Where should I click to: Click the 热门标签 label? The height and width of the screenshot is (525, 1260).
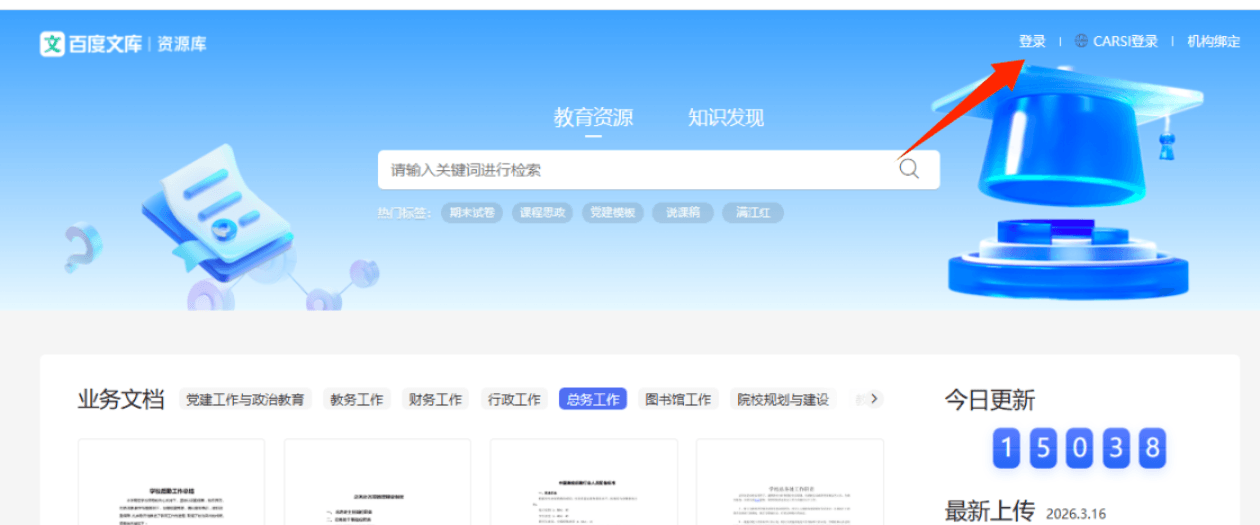(x=404, y=213)
